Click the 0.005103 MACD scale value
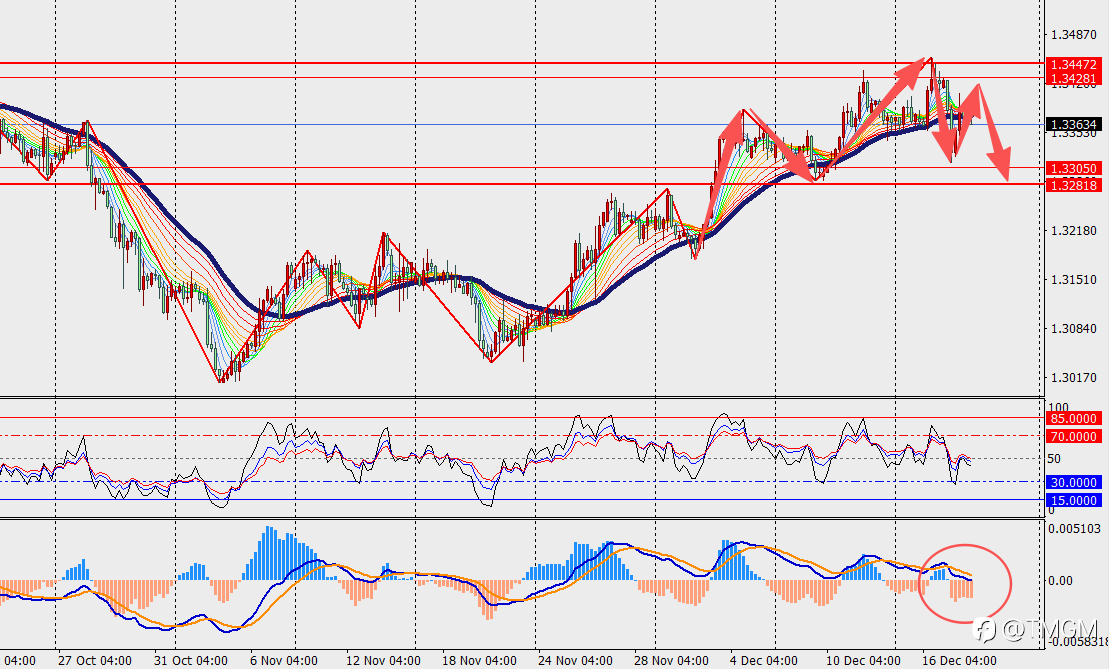The height and width of the screenshot is (669, 1109). (1074, 528)
